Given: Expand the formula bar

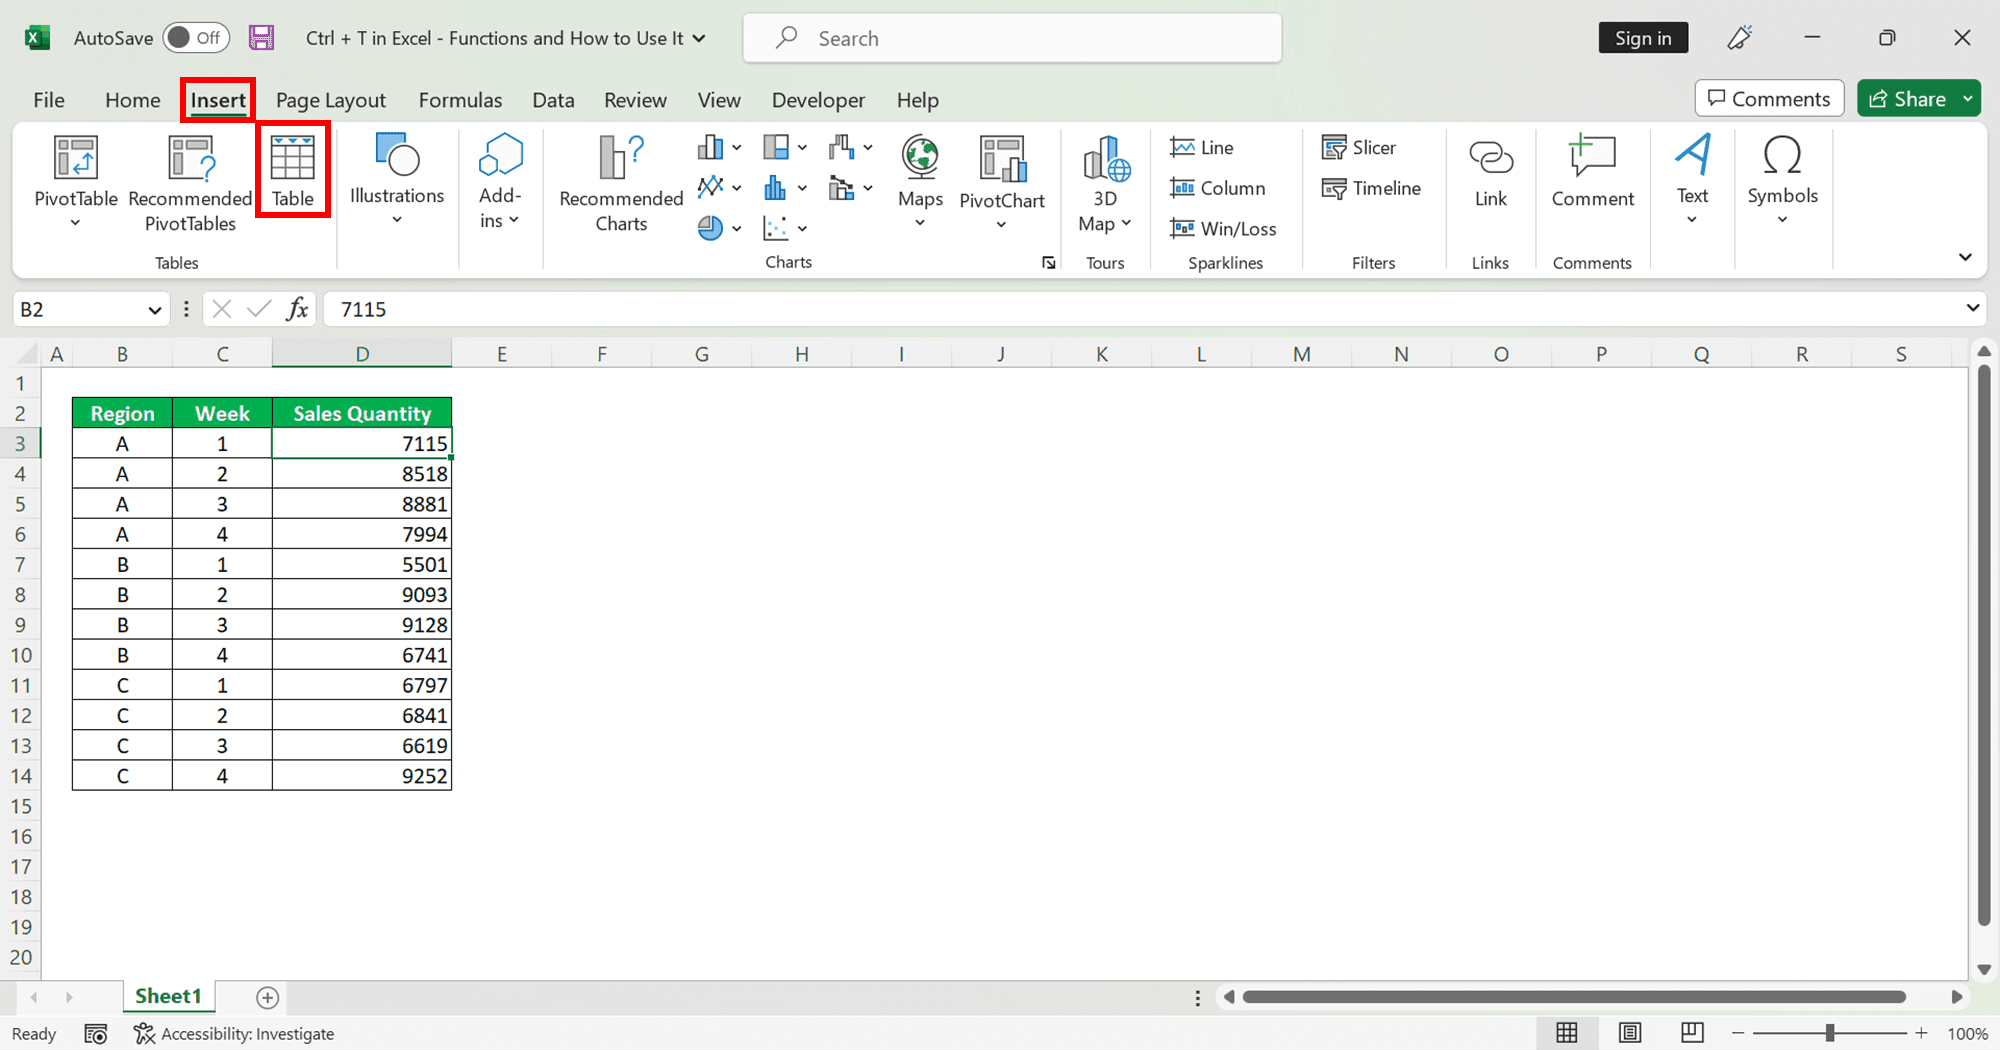Looking at the screenshot, I should (1973, 308).
